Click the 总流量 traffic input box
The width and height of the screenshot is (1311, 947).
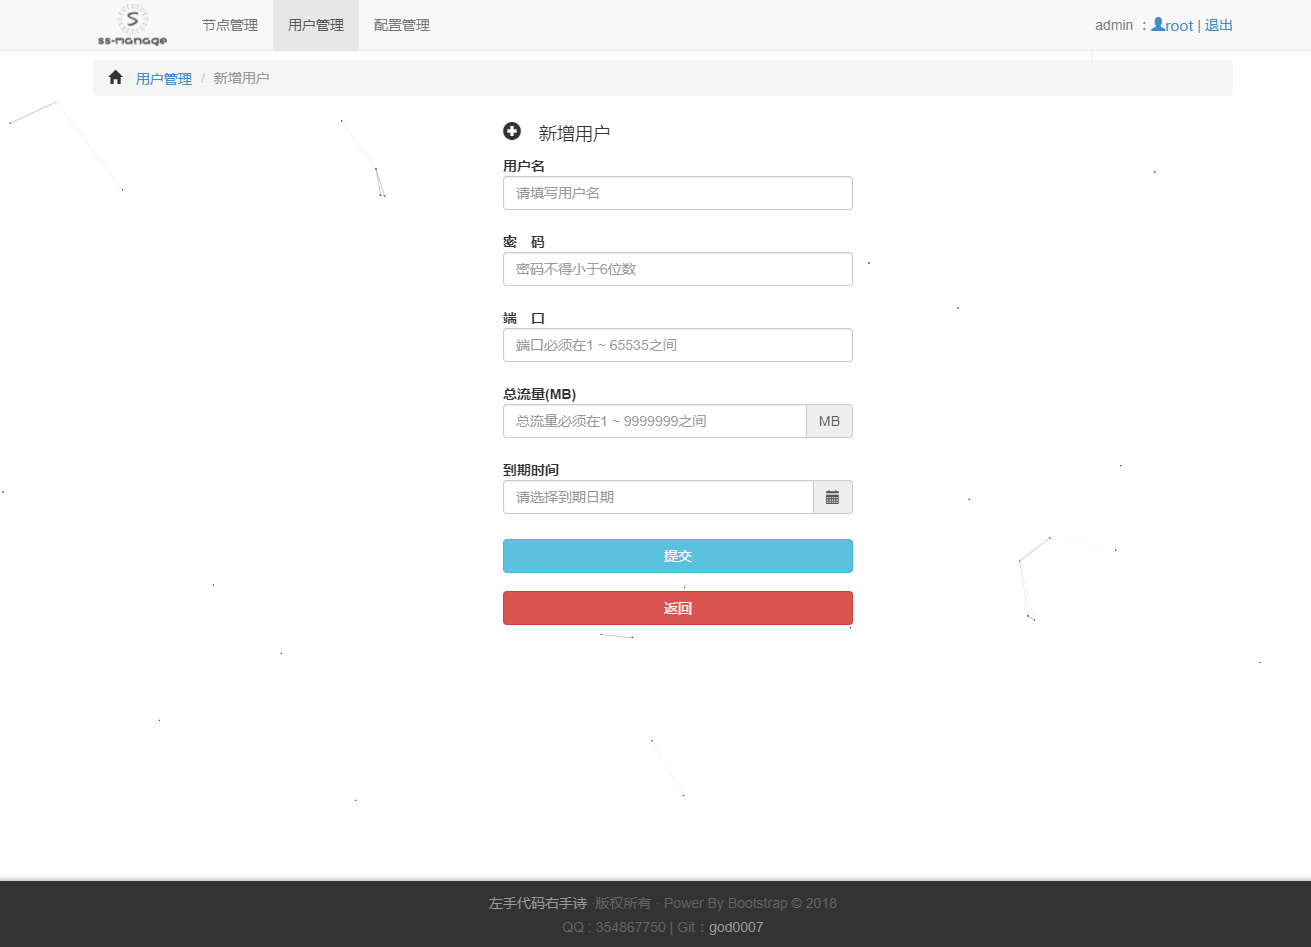[x=654, y=421]
